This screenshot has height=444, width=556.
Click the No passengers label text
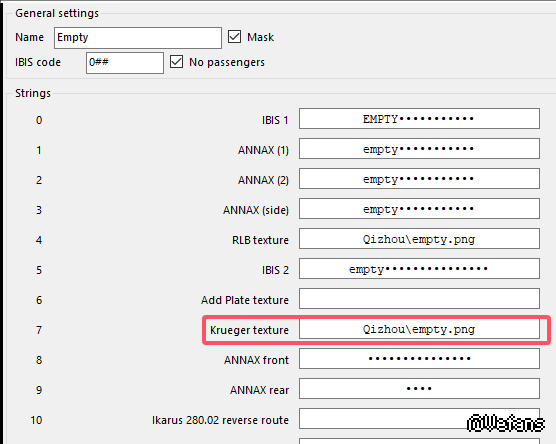[227, 62]
